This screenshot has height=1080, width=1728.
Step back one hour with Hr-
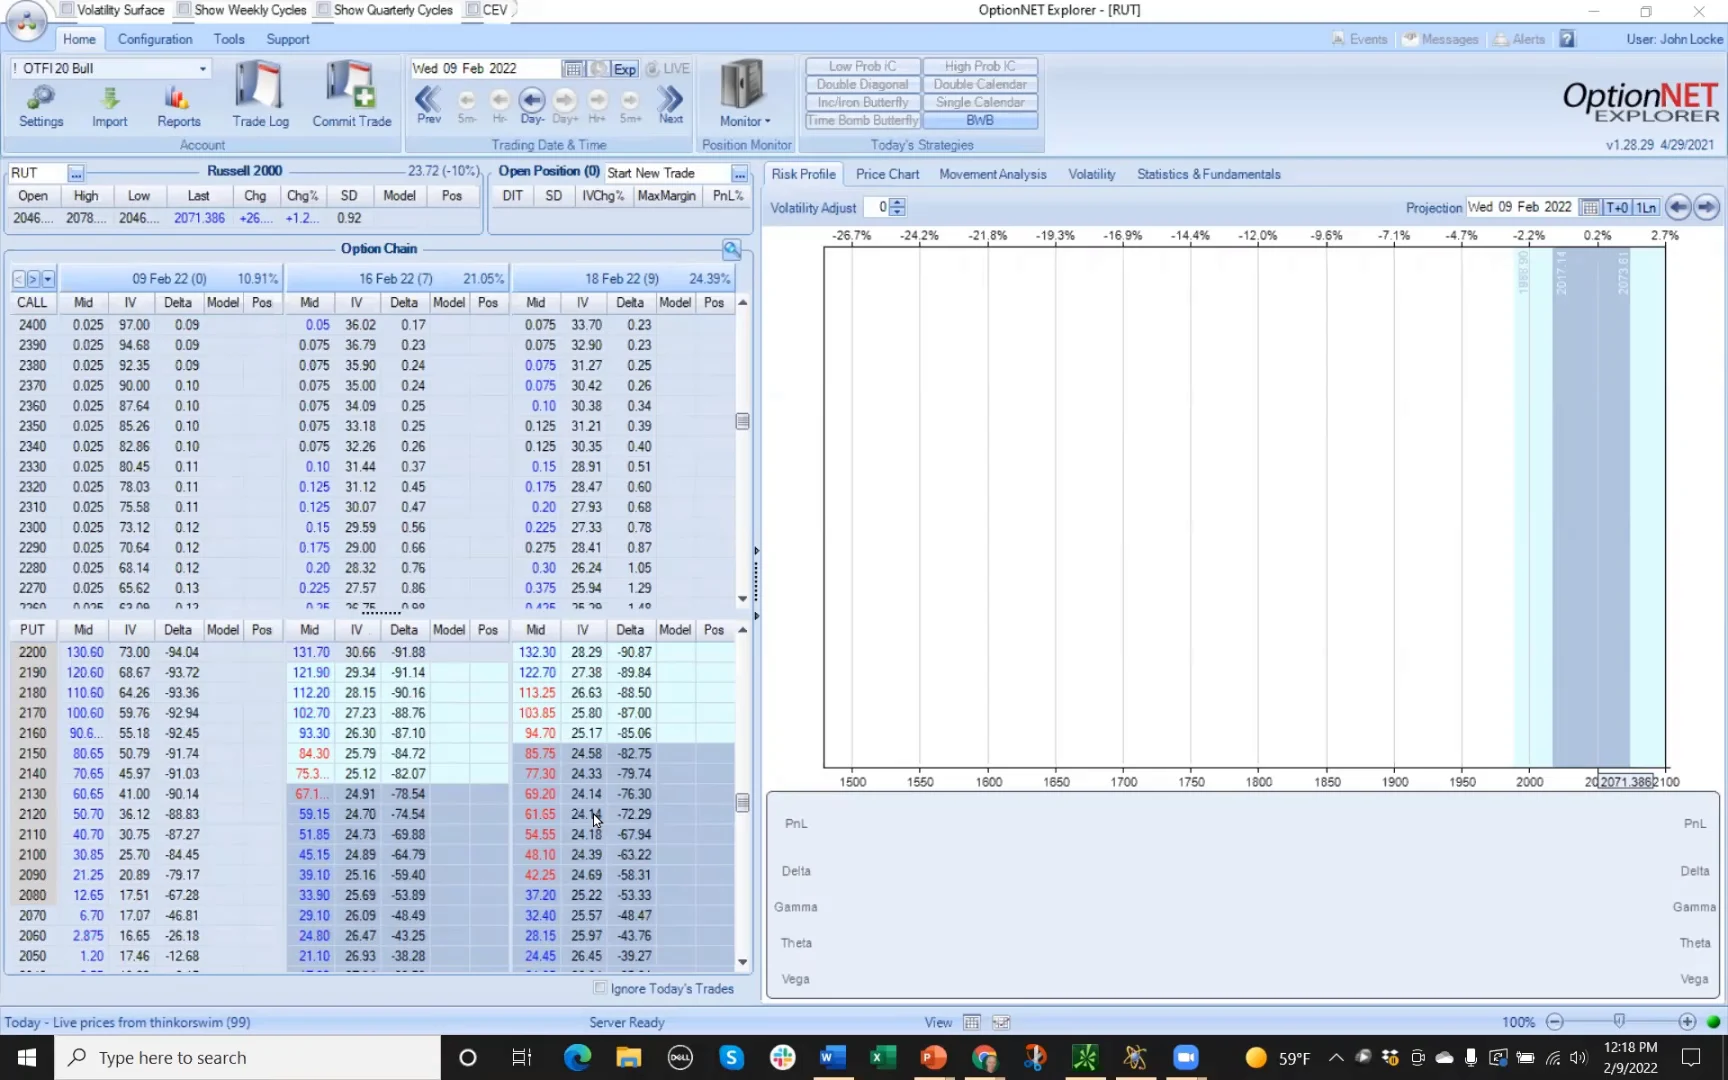coord(499,105)
